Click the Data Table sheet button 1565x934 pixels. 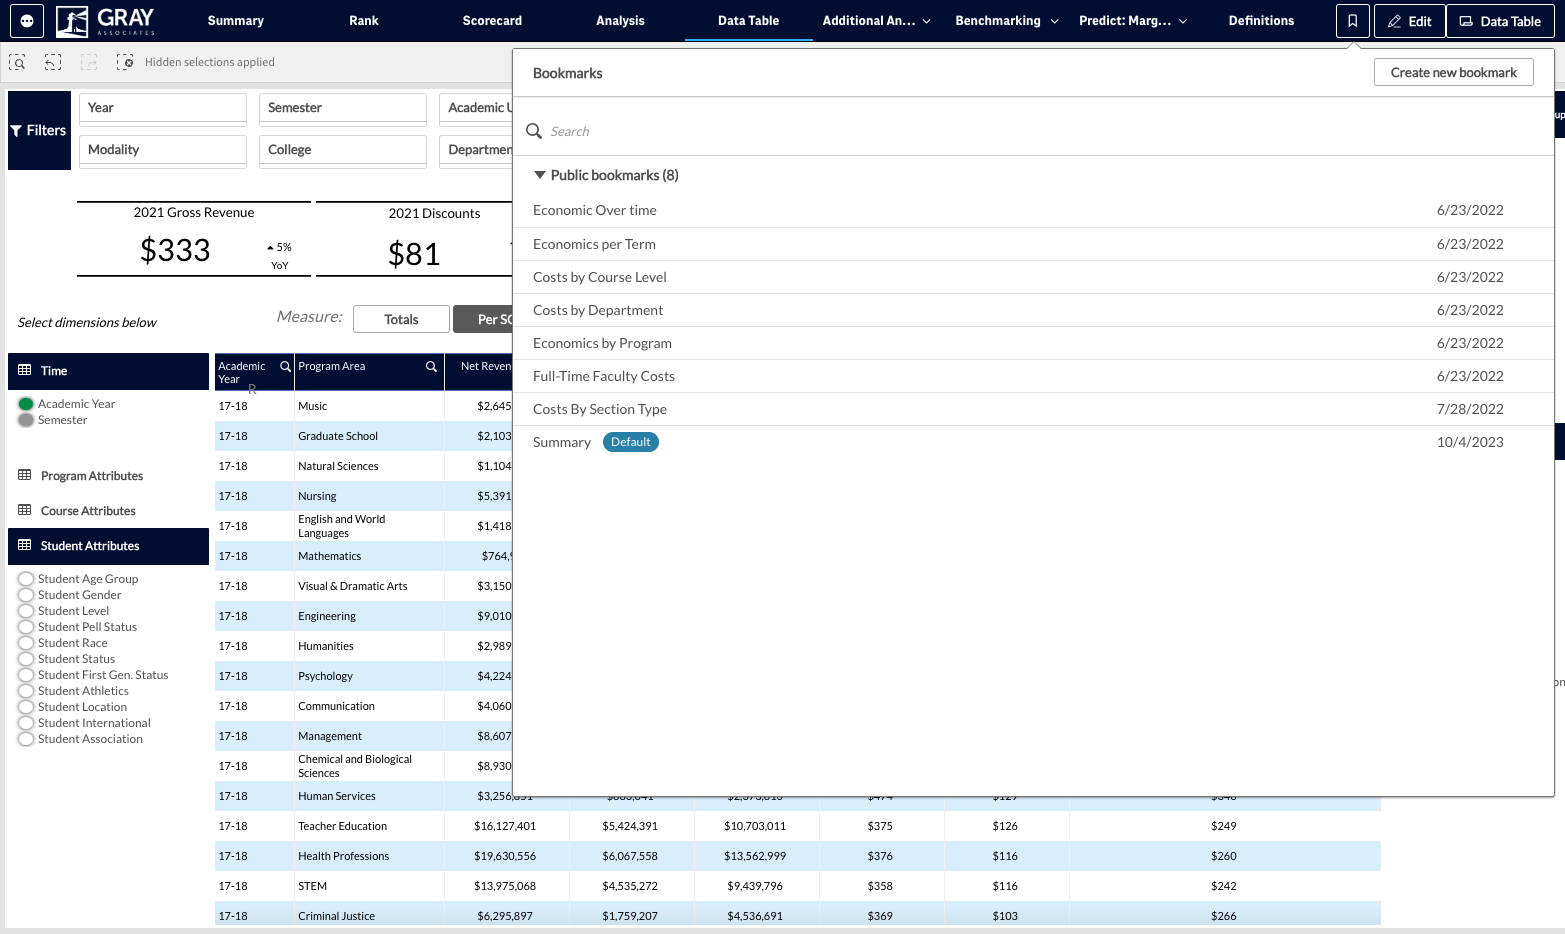coord(1500,21)
